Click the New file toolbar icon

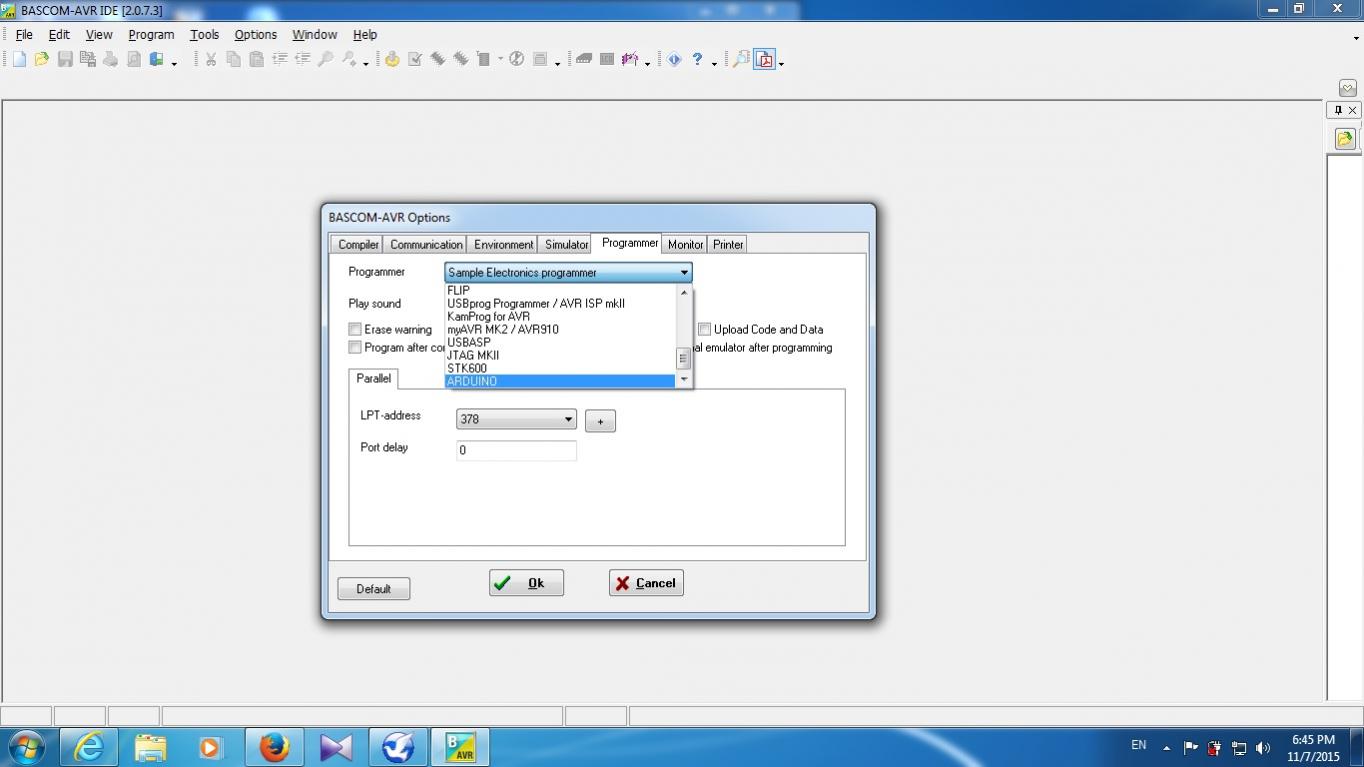point(19,60)
